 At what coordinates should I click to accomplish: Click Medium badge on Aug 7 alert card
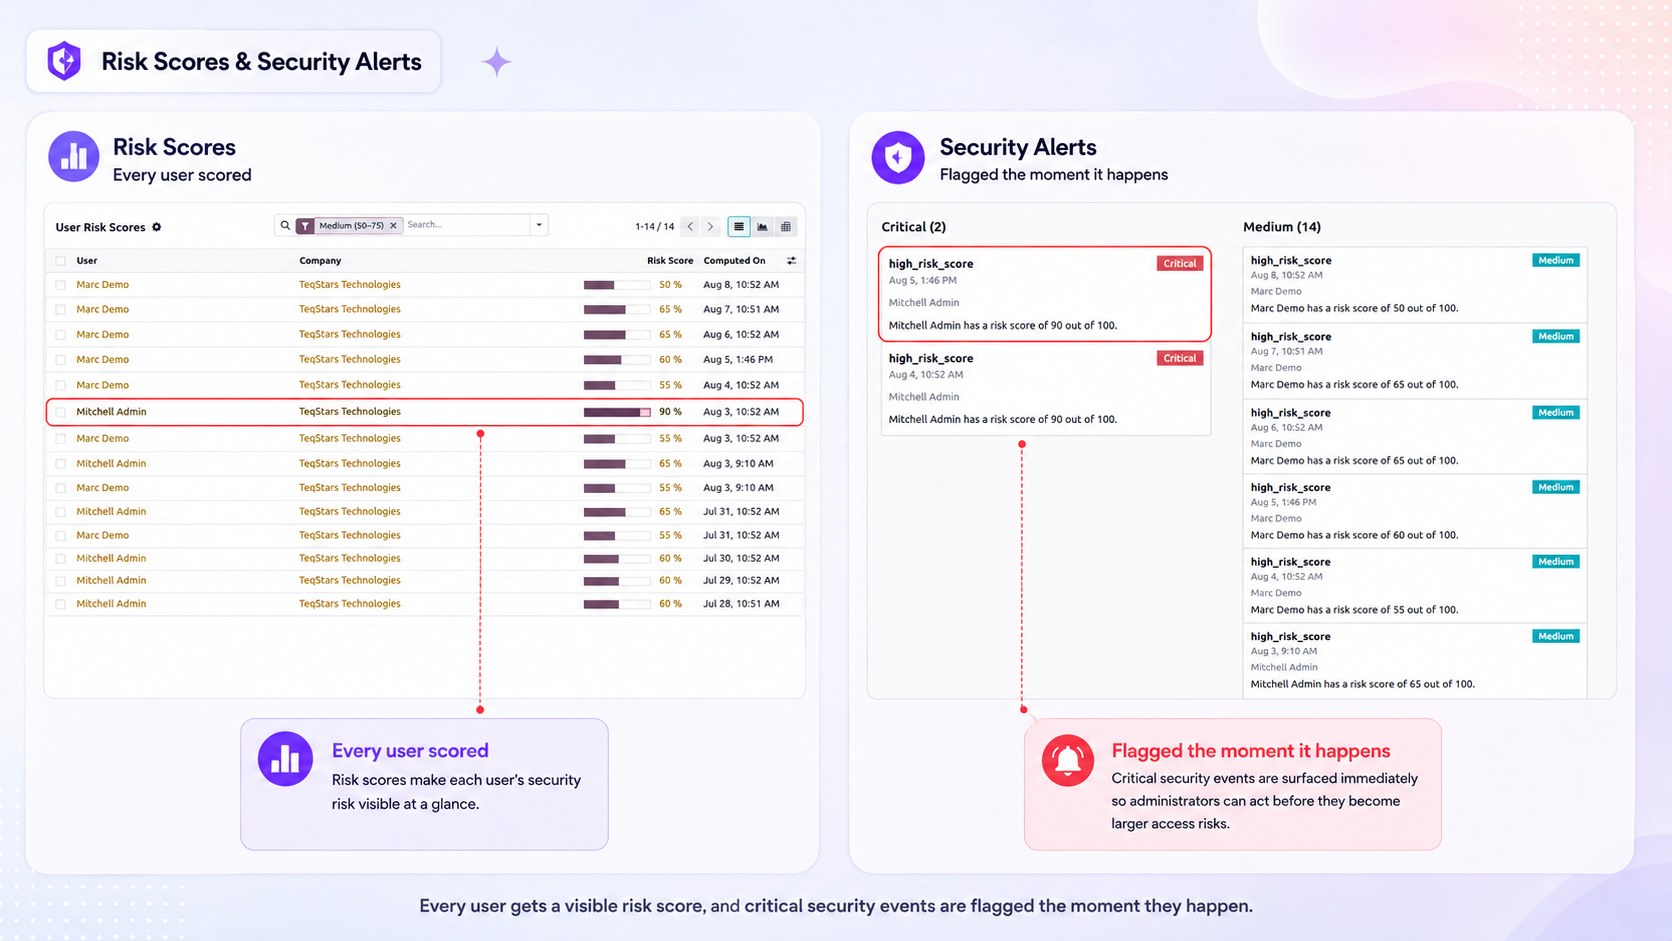tap(1556, 336)
